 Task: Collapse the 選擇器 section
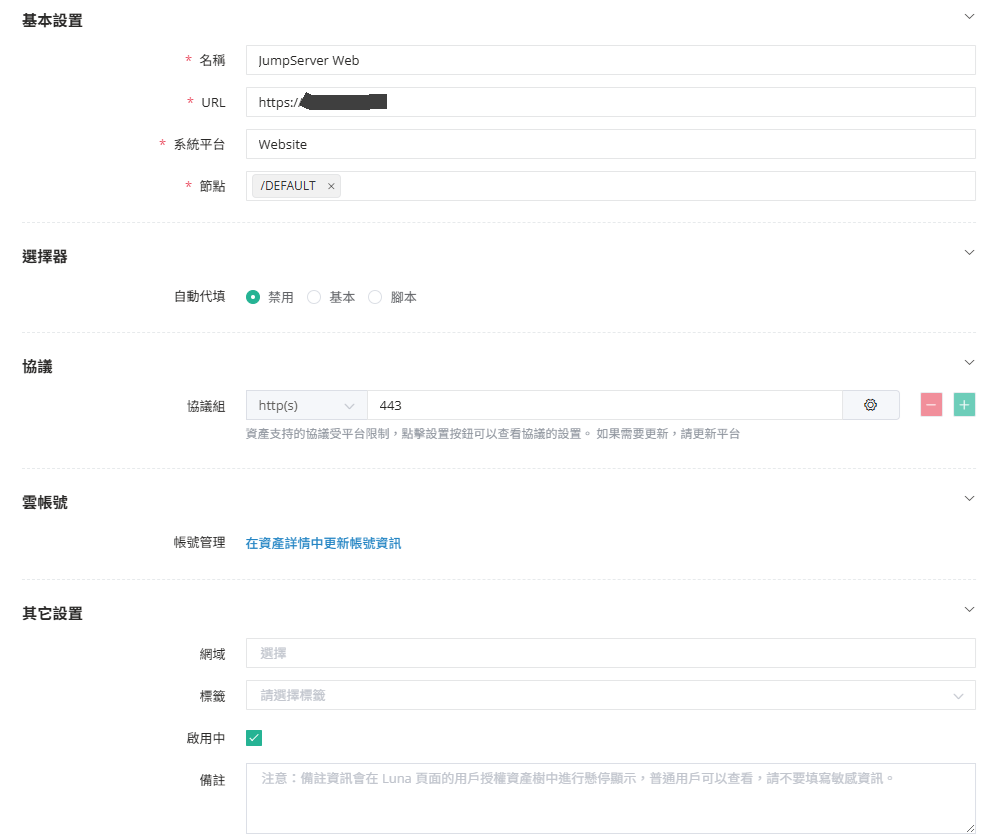[x=968, y=252]
